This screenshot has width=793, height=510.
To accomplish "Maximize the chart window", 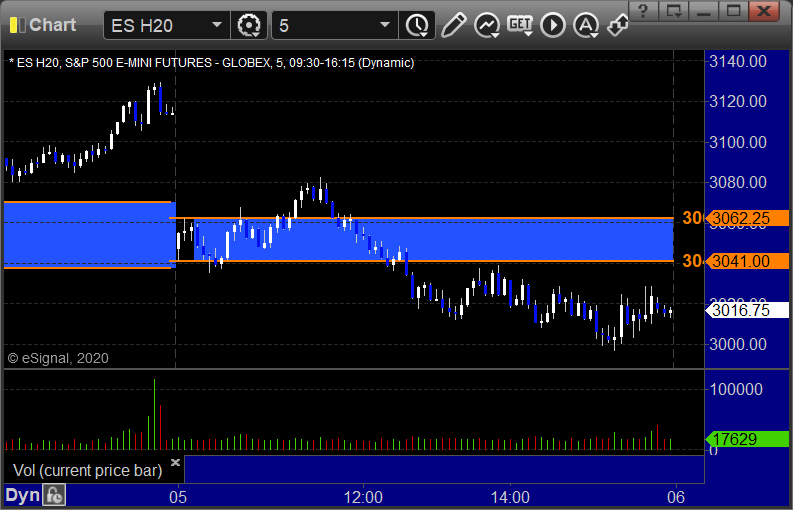I will tap(733, 10).
